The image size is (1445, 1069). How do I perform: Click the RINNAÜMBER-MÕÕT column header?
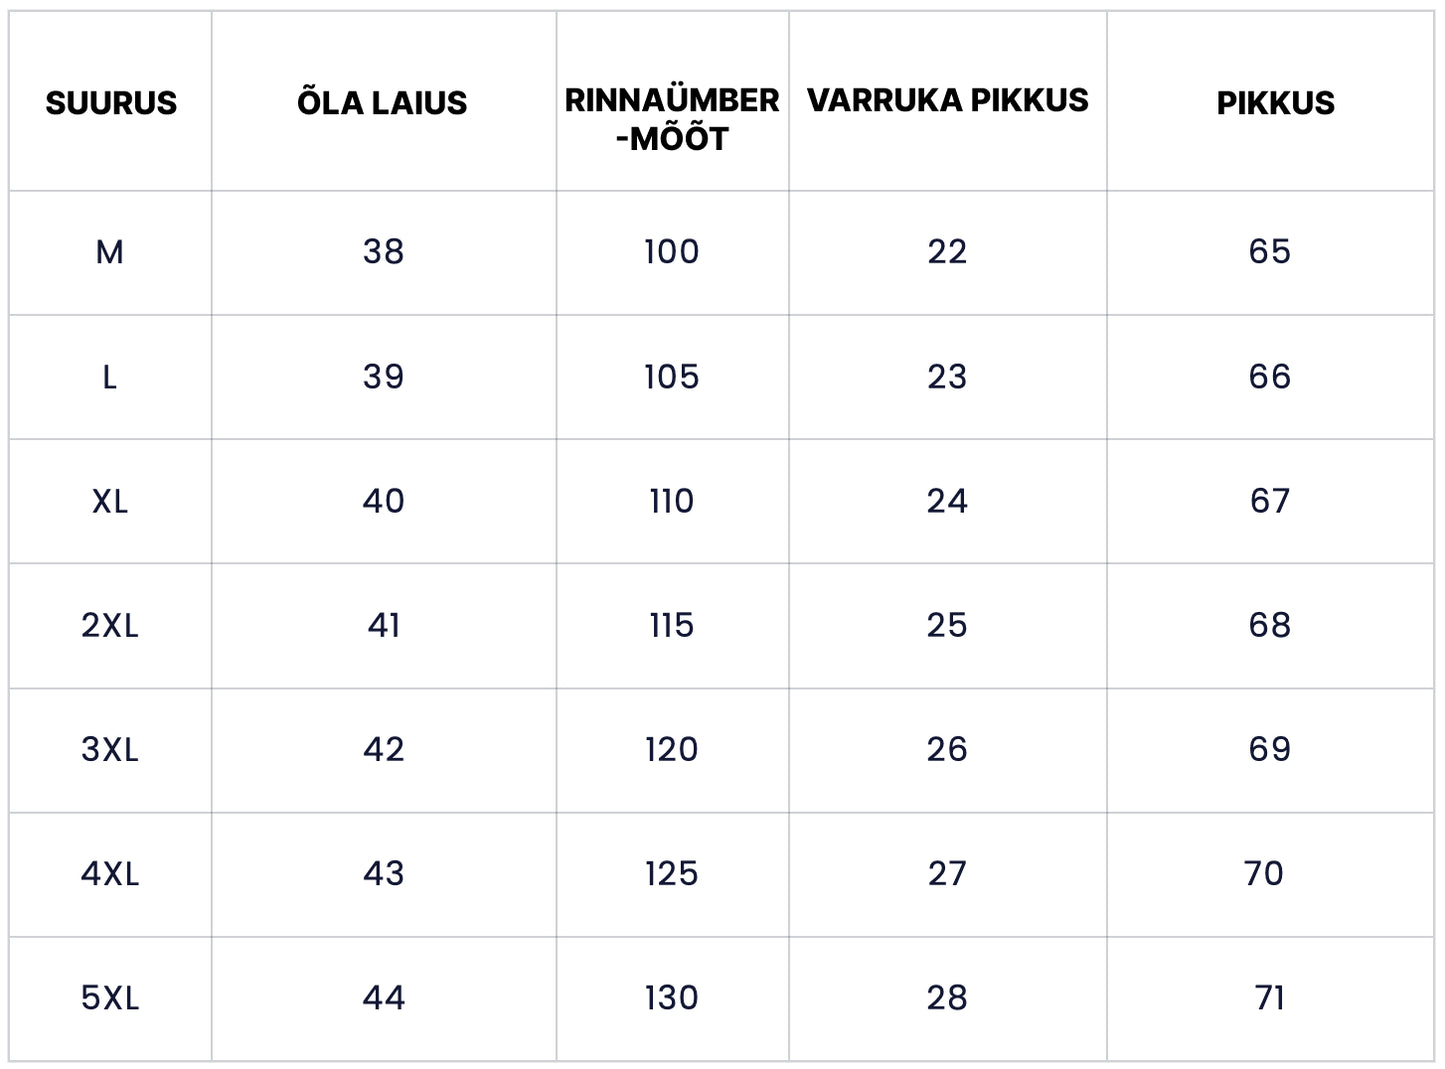coord(672,119)
